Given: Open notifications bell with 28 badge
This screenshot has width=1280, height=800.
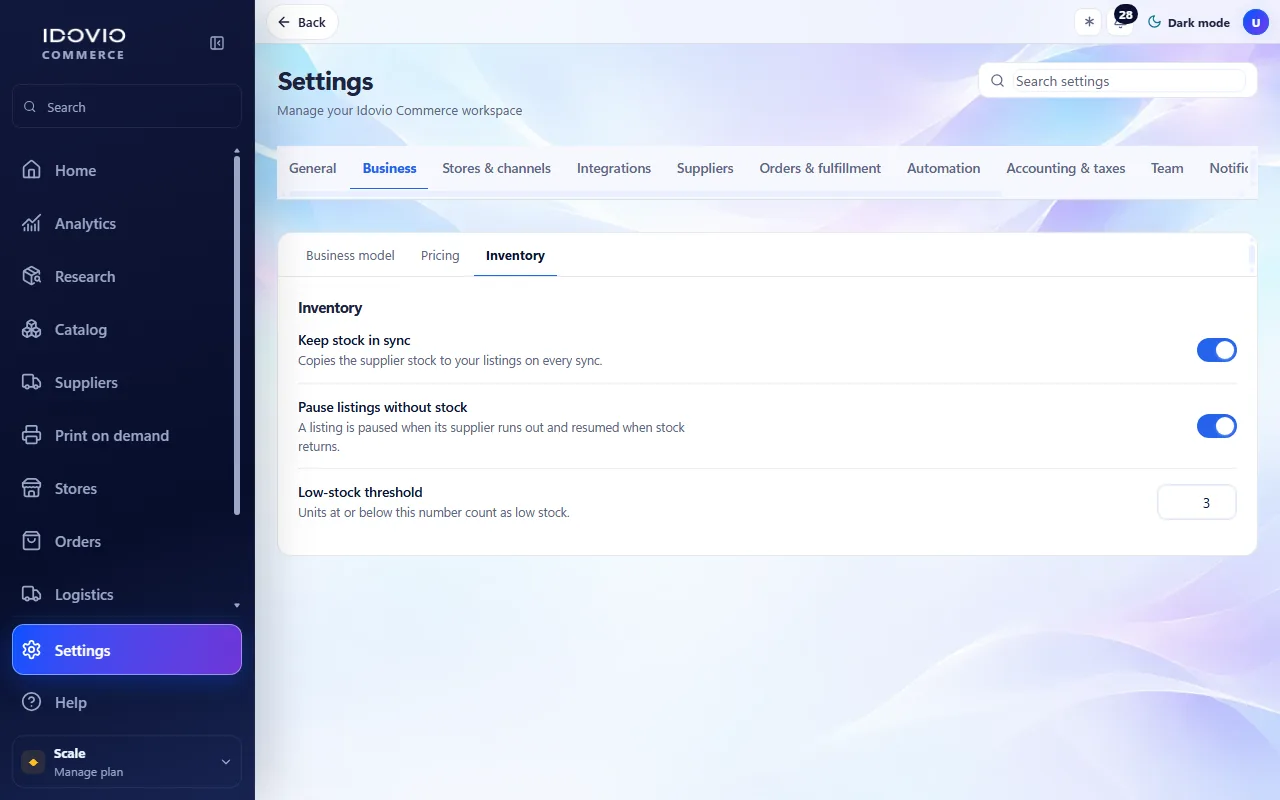Looking at the screenshot, I should (1121, 22).
